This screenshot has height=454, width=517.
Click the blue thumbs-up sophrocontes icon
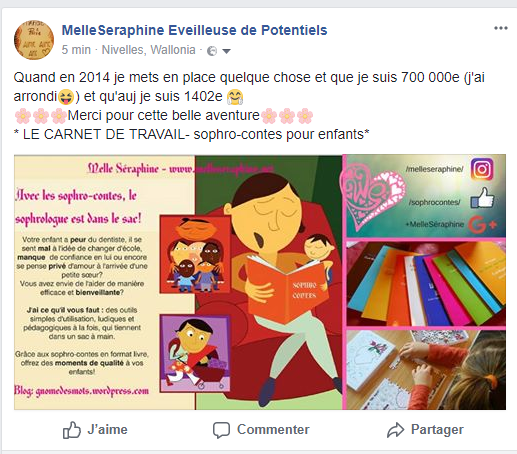click(x=482, y=198)
